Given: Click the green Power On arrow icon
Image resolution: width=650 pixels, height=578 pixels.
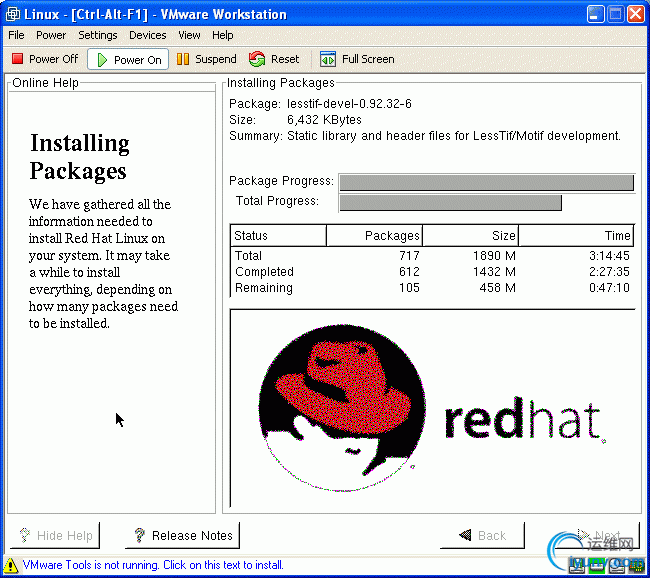Looking at the screenshot, I should [x=102, y=60].
